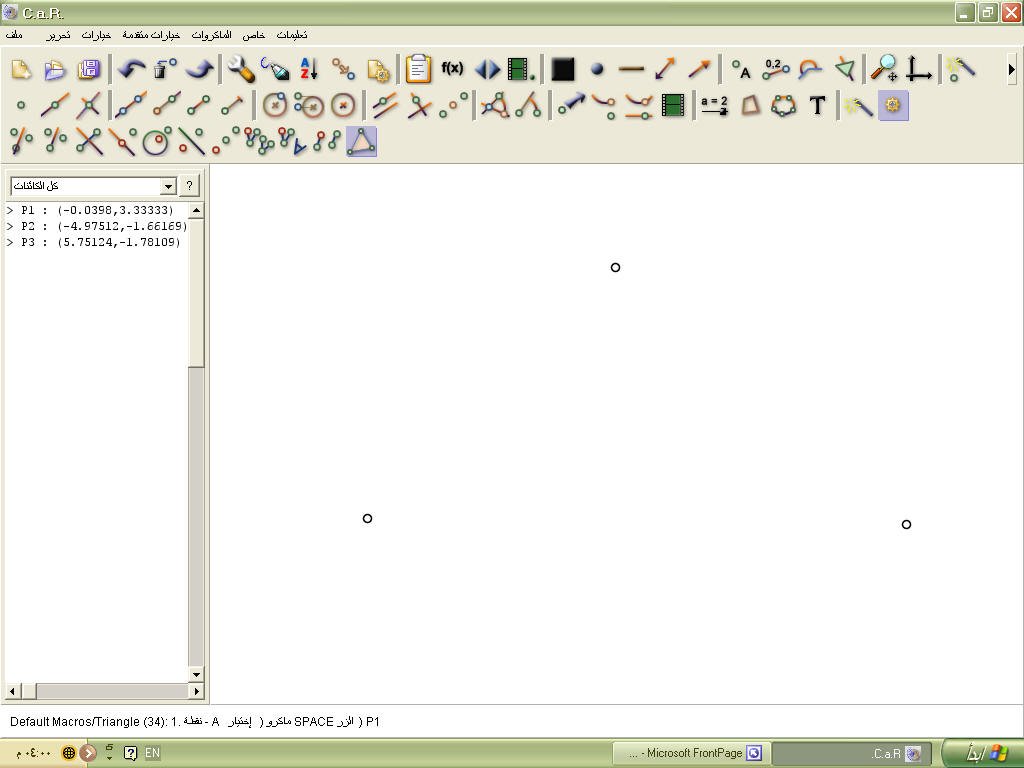This screenshot has height=768, width=1024.
Task: Select the A-Z sort/rename icon
Action: (x=309, y=69)
